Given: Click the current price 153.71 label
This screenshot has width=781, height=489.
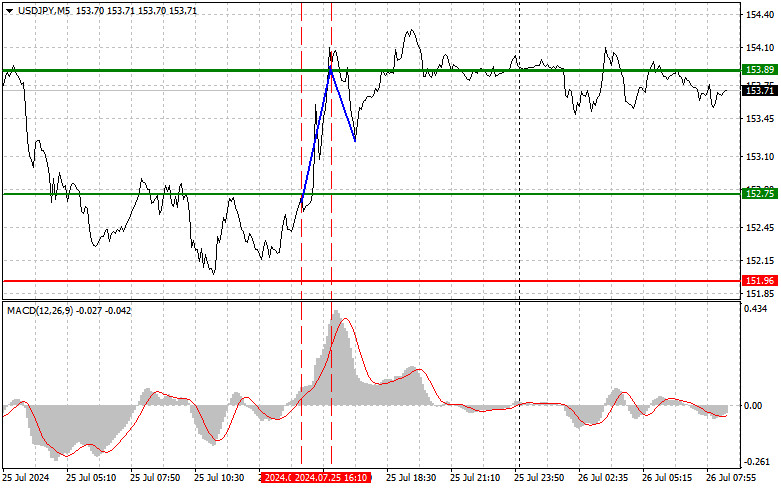Looking at the screenshot, I should click(x=759, y=91).
